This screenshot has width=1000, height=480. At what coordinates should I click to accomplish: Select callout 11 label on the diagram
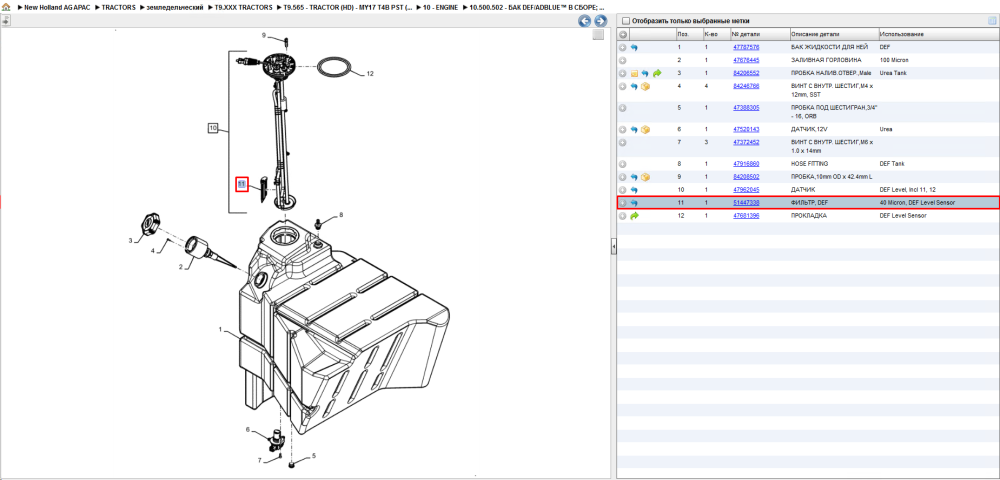tap(242, 184)
